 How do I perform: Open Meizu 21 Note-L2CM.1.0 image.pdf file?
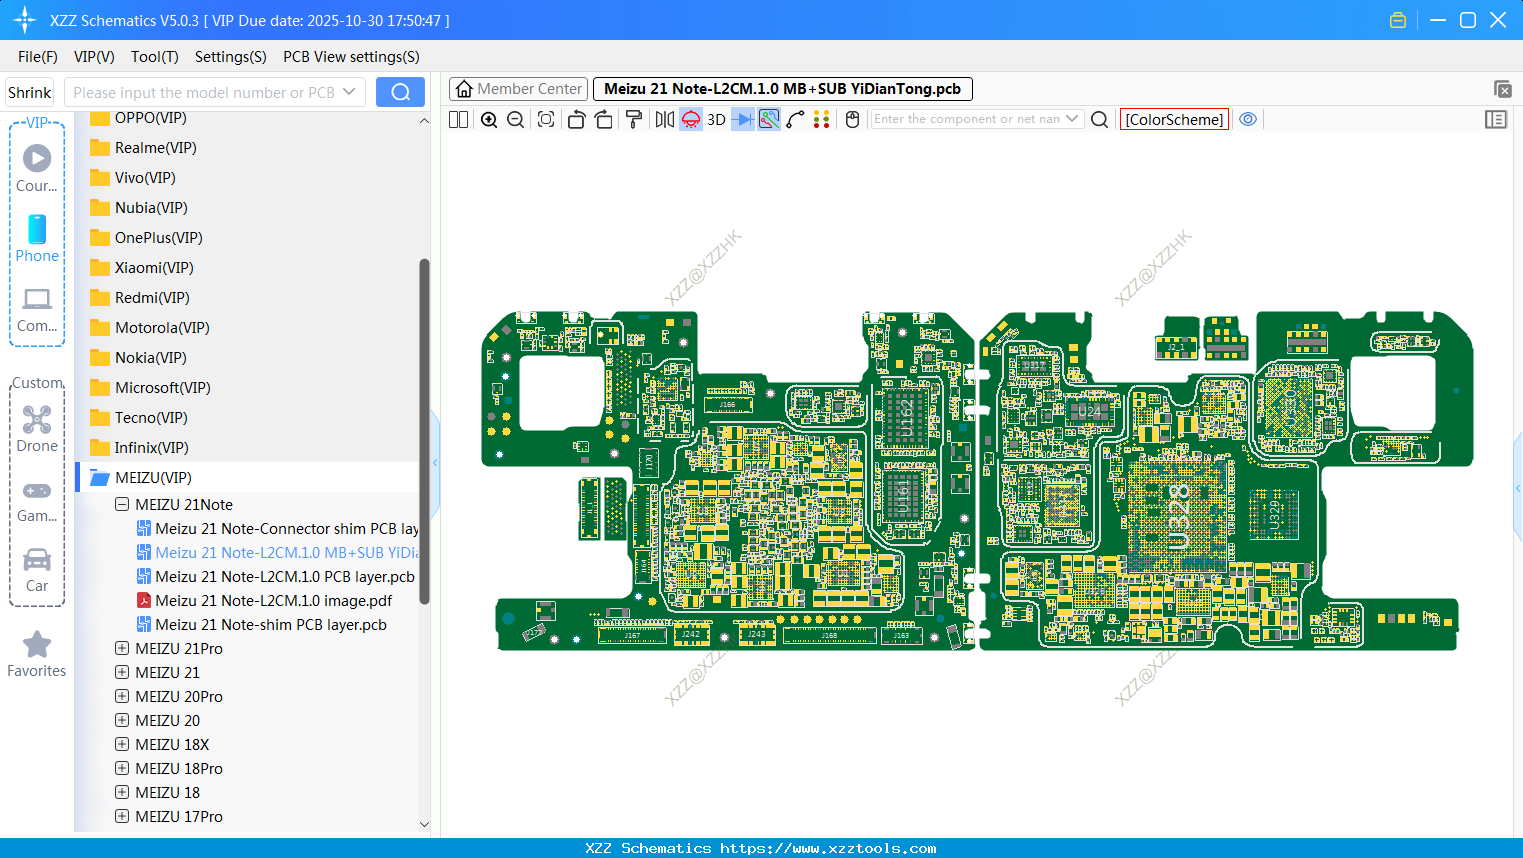273,601
